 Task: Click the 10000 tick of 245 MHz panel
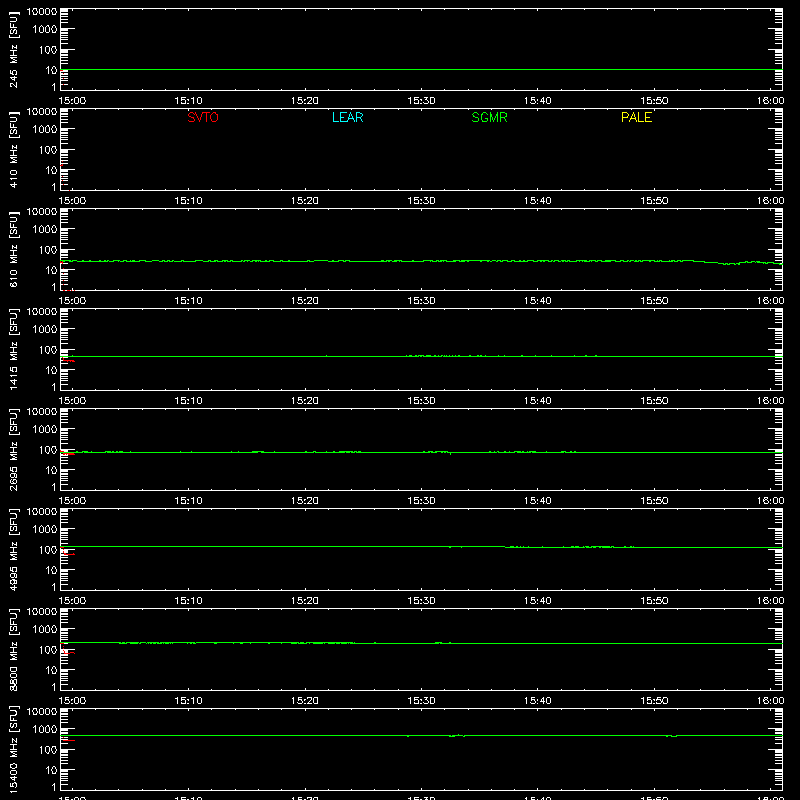point(42,12)
